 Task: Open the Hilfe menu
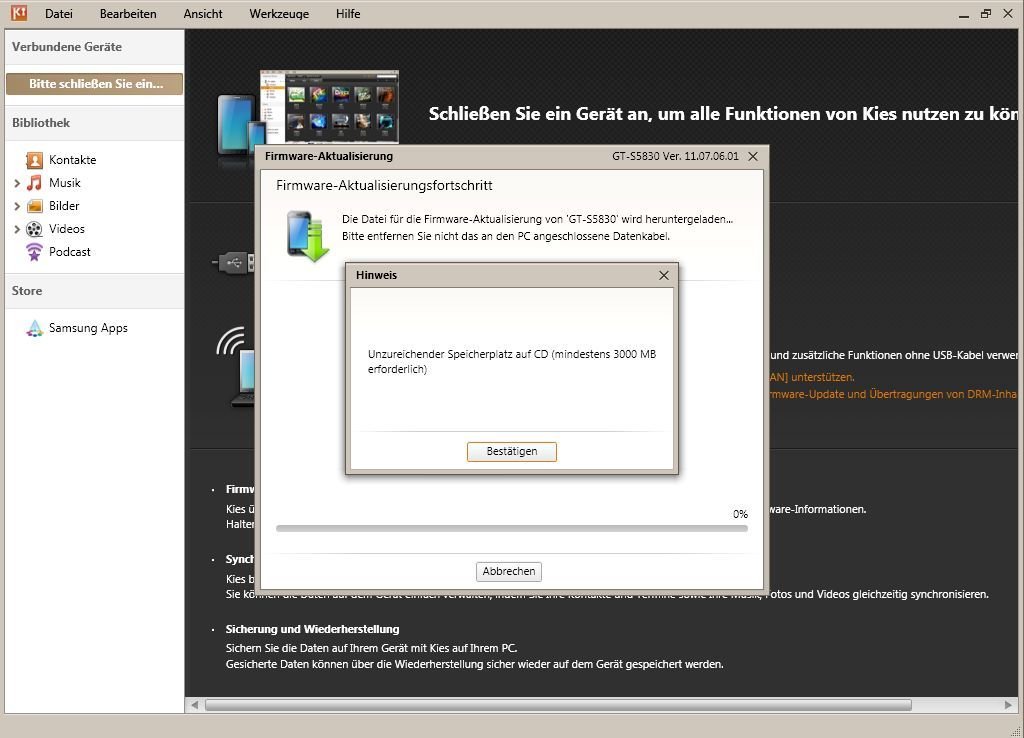348,14
